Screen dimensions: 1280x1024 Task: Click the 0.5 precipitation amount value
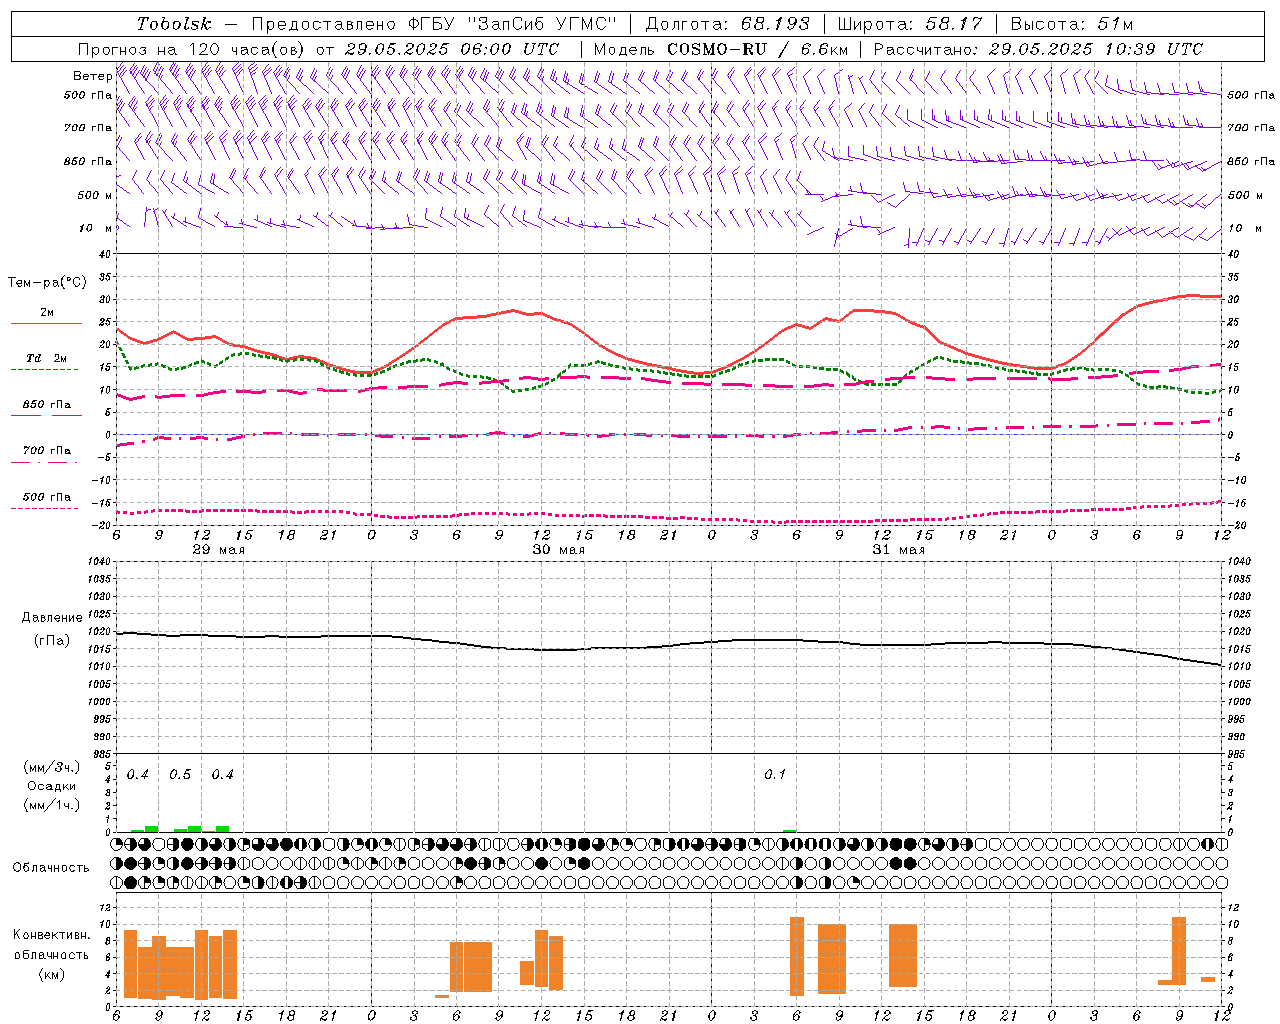pyautogui.click(x=180, y=775)
